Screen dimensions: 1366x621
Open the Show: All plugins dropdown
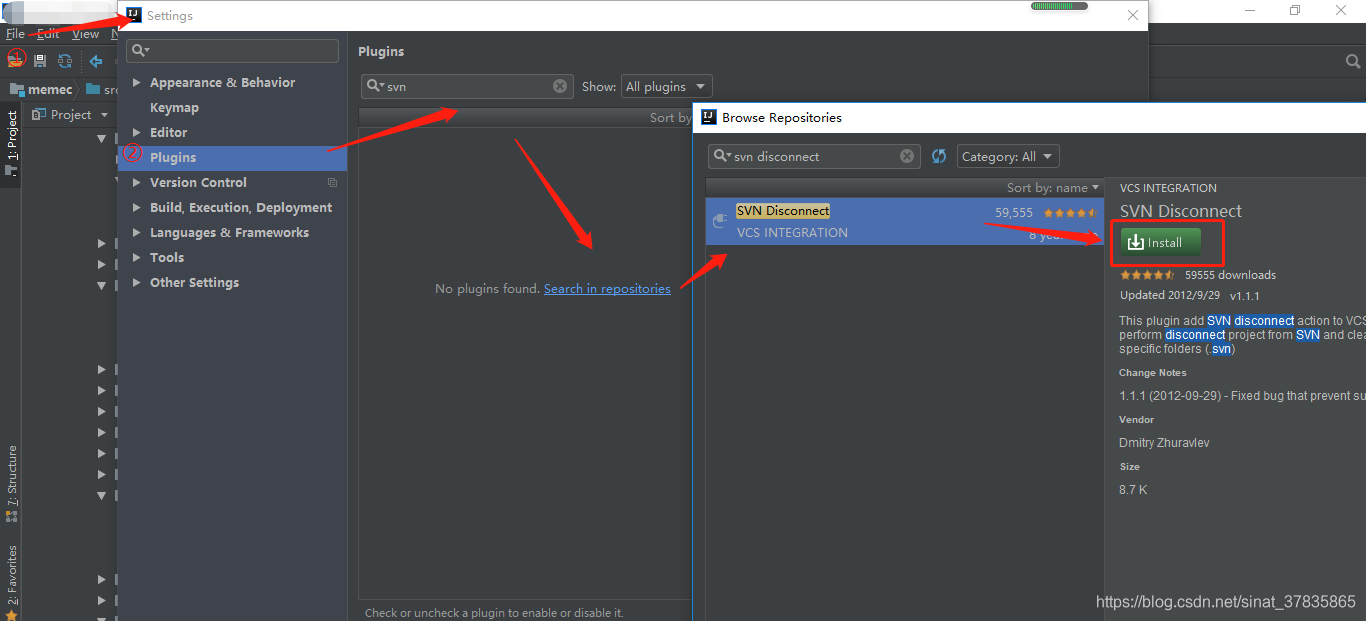coord(666,86)
